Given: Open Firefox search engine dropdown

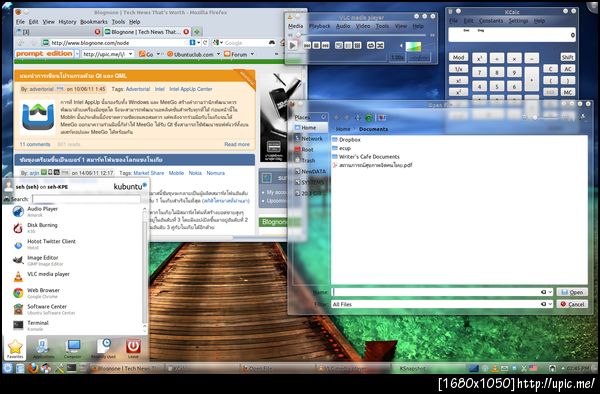Looking at the screenshot, I should coord(217,43).
